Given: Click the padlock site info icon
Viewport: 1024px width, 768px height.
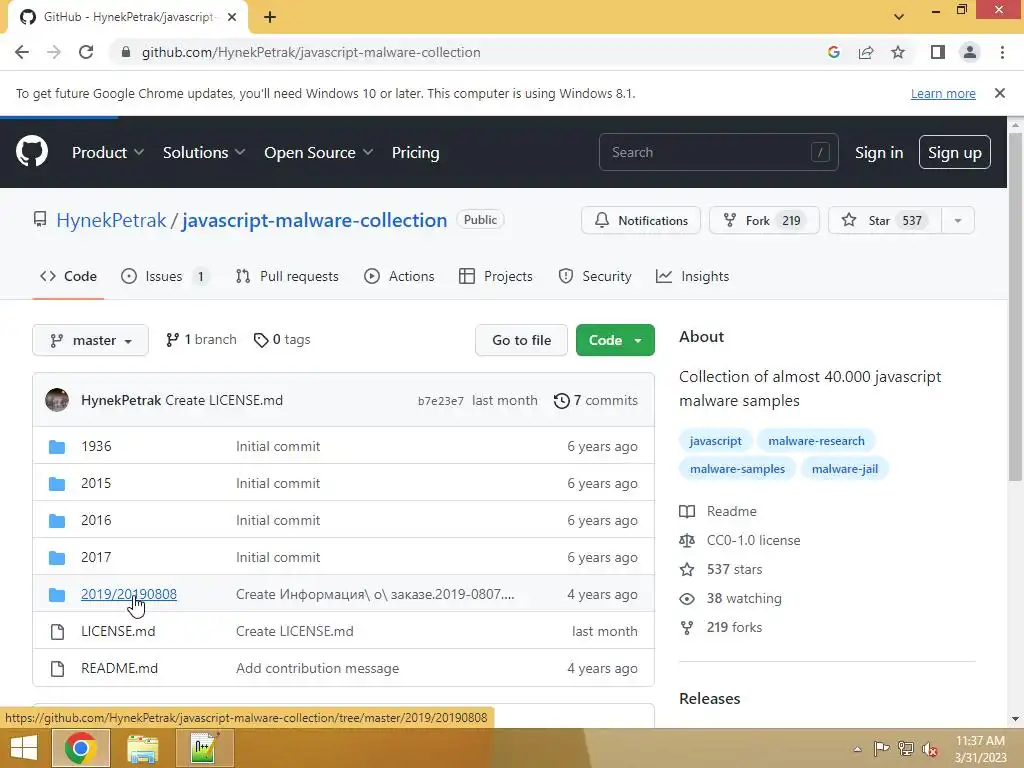Looking at the screenshot, I should pyautogui.click(x=125, y=52).
